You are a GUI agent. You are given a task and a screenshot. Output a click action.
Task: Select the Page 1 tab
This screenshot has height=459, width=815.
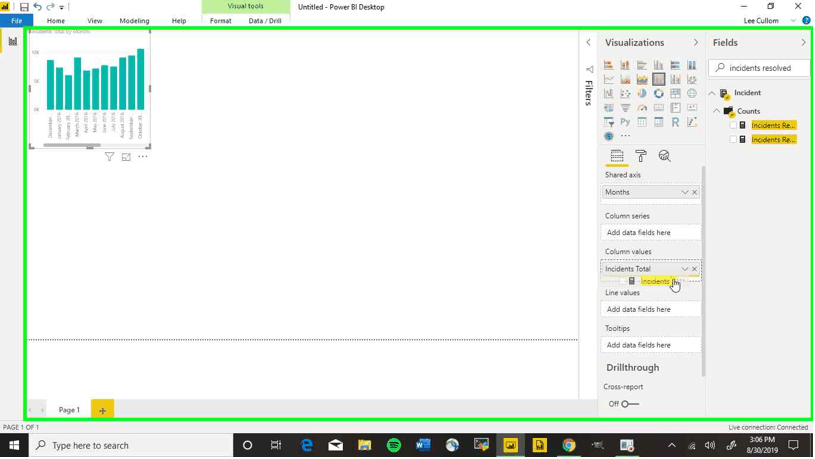[x=69, y=410]
